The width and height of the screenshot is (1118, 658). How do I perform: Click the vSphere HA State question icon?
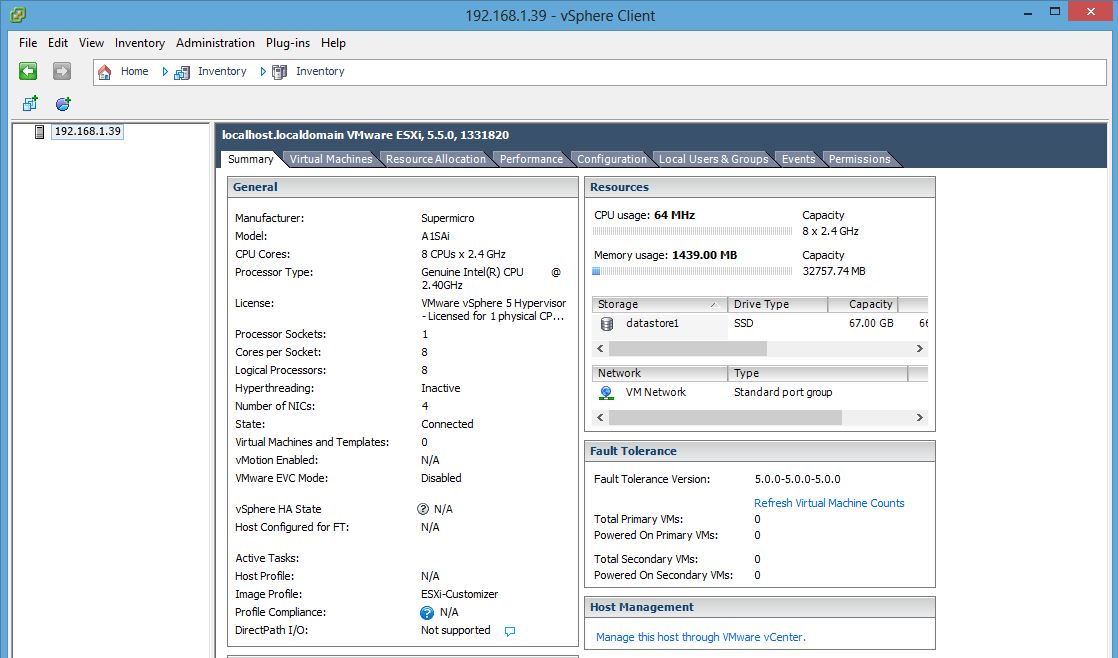(423, 509)
